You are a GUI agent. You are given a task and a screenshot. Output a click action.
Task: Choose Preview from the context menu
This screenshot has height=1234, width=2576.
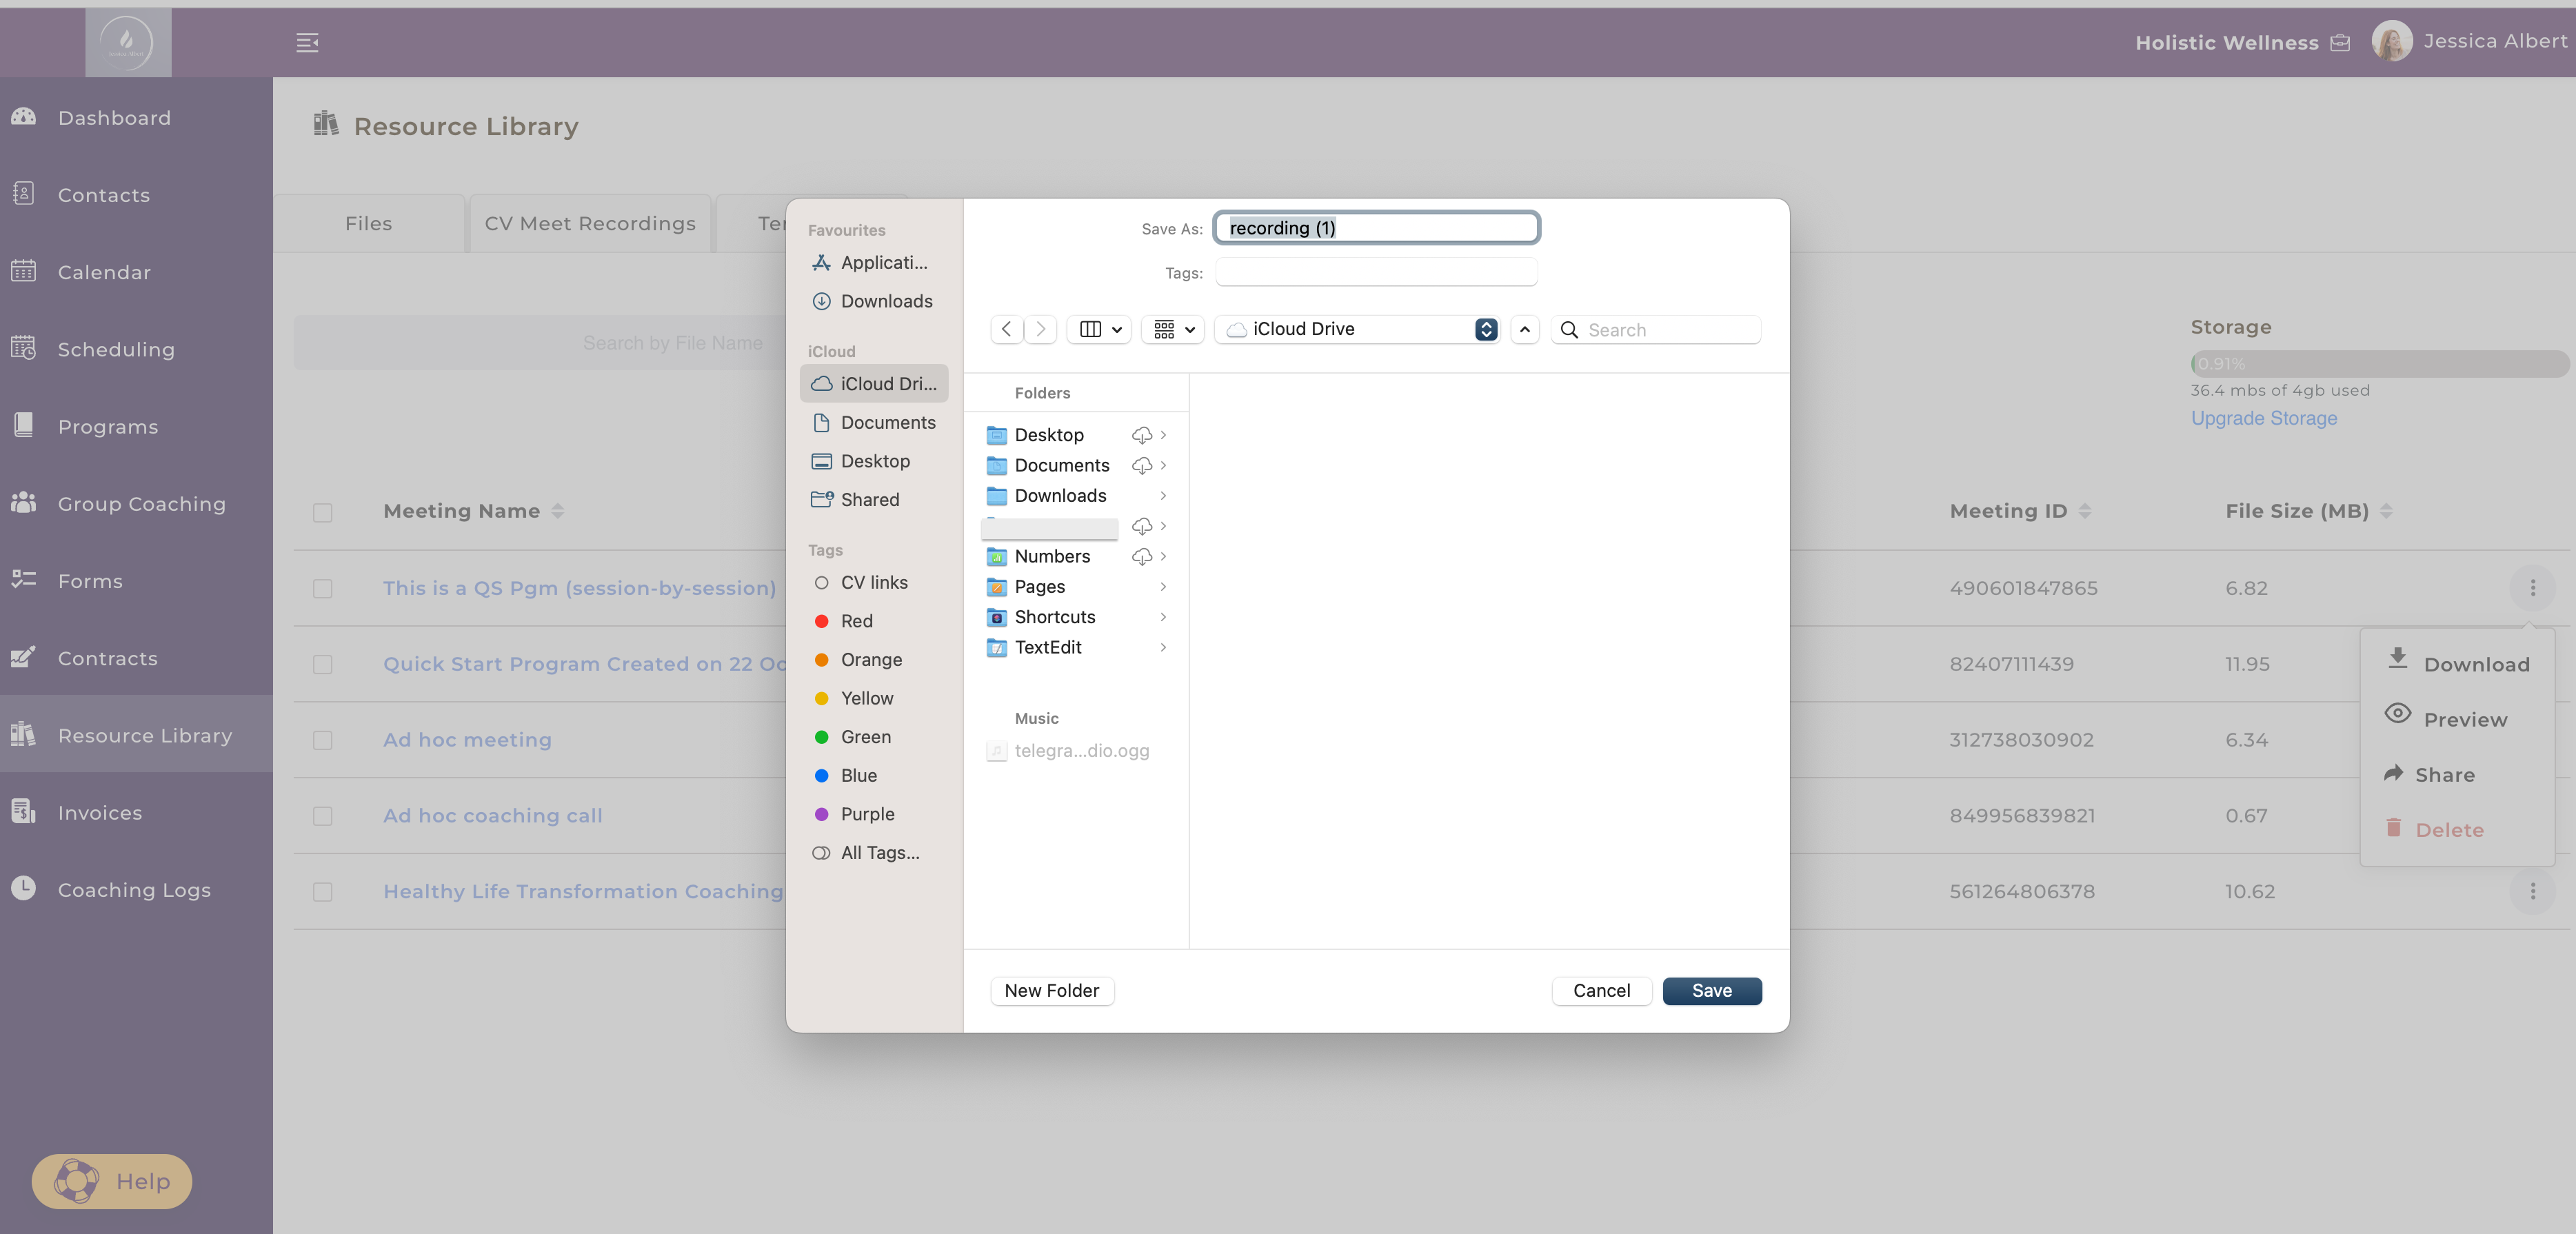pos(2464,719)
